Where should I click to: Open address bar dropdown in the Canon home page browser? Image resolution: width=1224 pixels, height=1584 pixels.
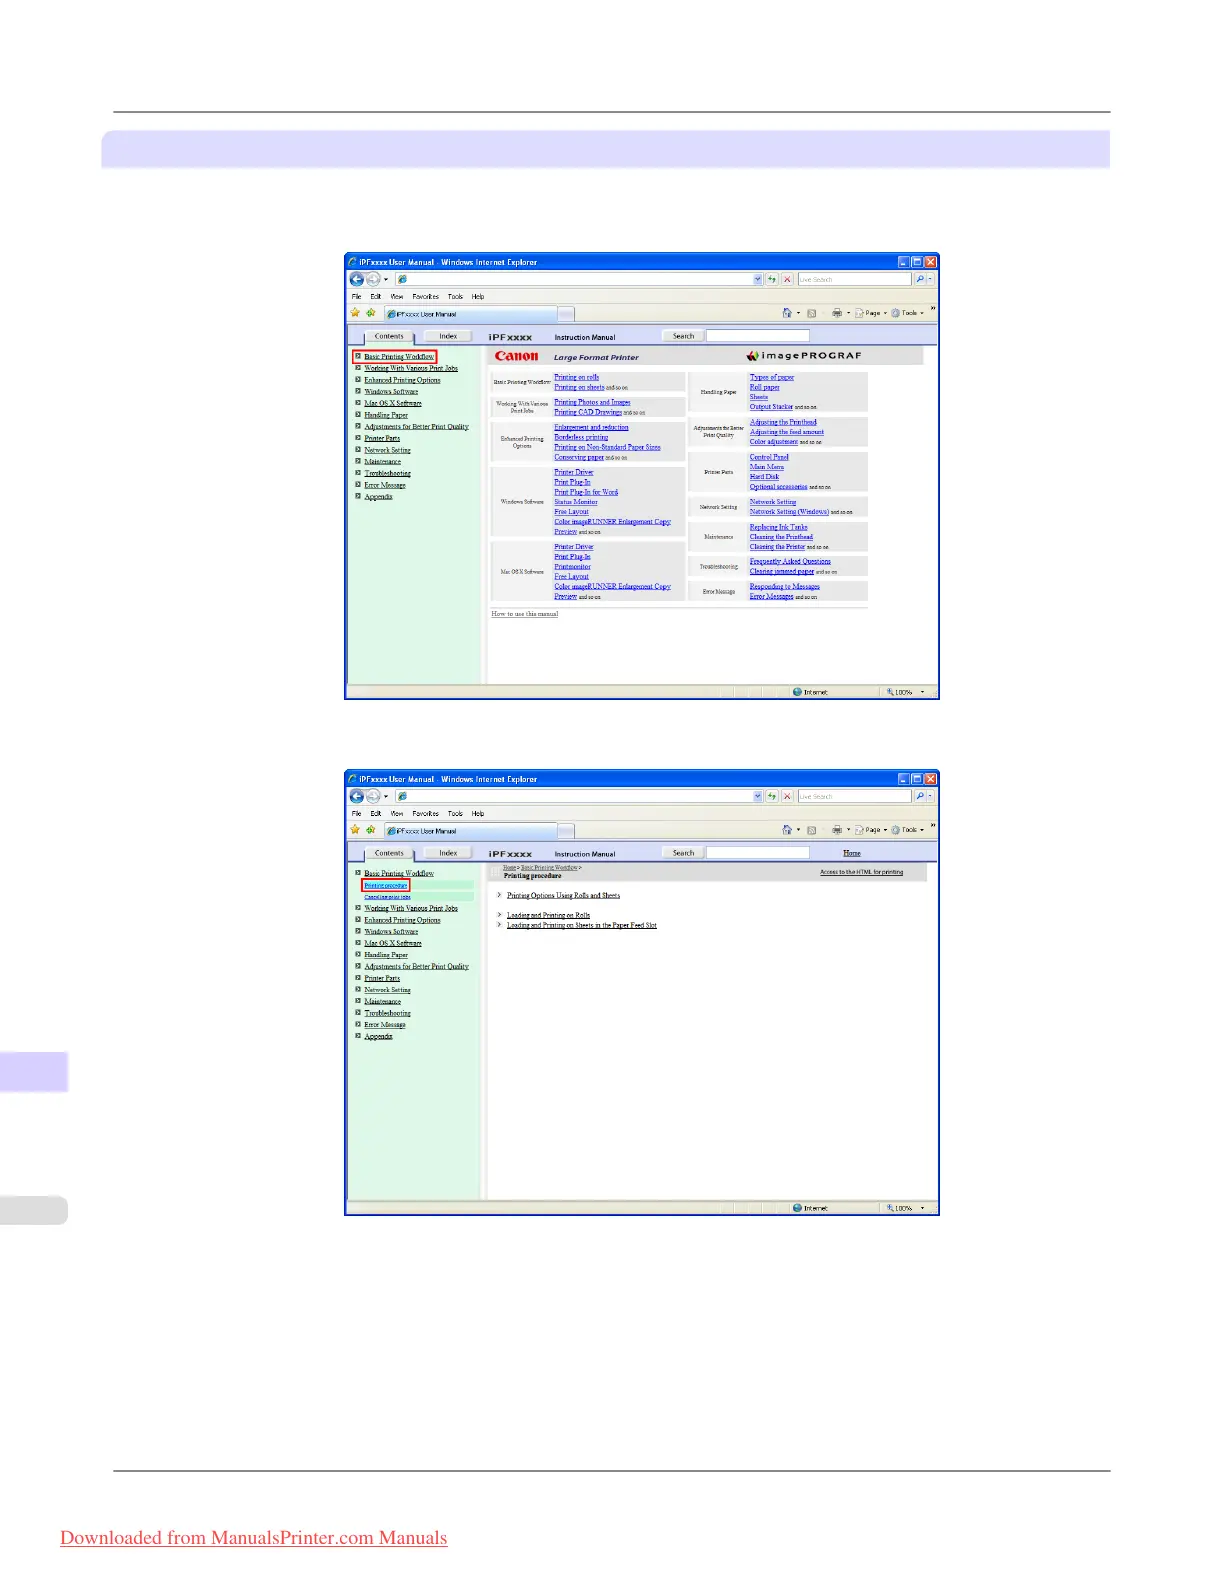pyautogui.click(x=757, y=279)
